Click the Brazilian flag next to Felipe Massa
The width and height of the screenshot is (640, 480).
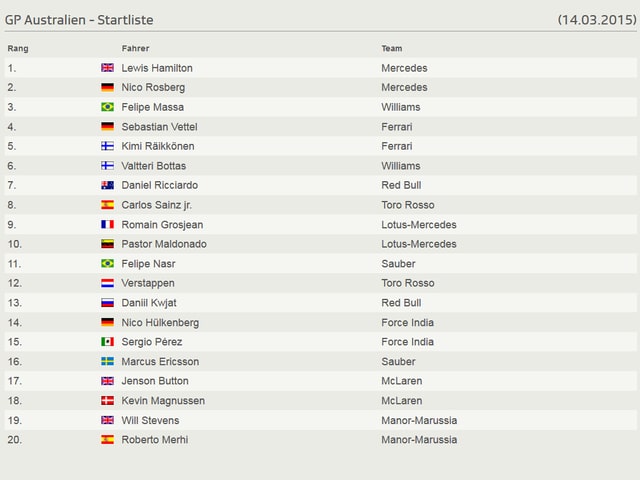tap(107, 107)
